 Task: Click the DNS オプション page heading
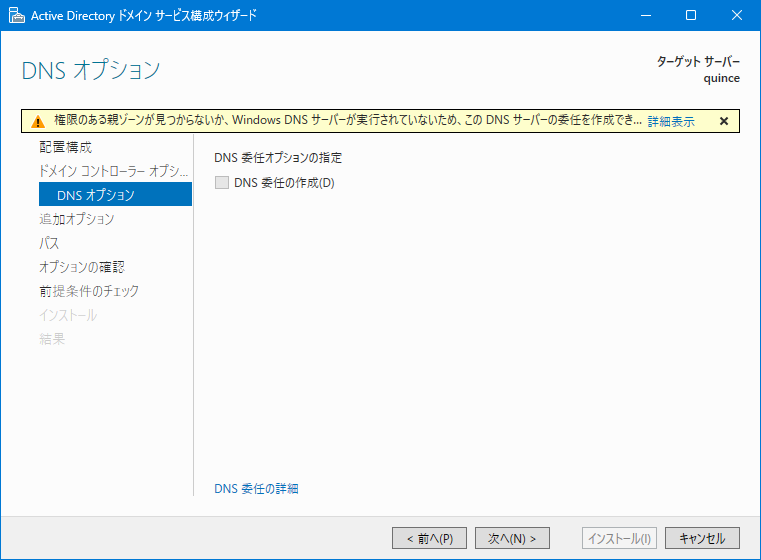tap(91, 70)
